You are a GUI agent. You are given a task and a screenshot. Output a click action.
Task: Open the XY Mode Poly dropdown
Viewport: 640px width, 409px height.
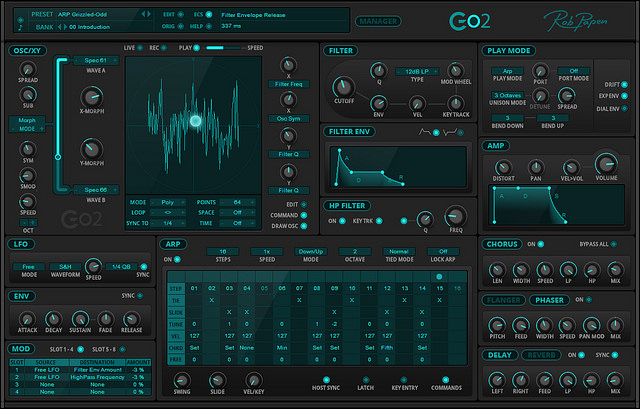[x=168, y=202]
